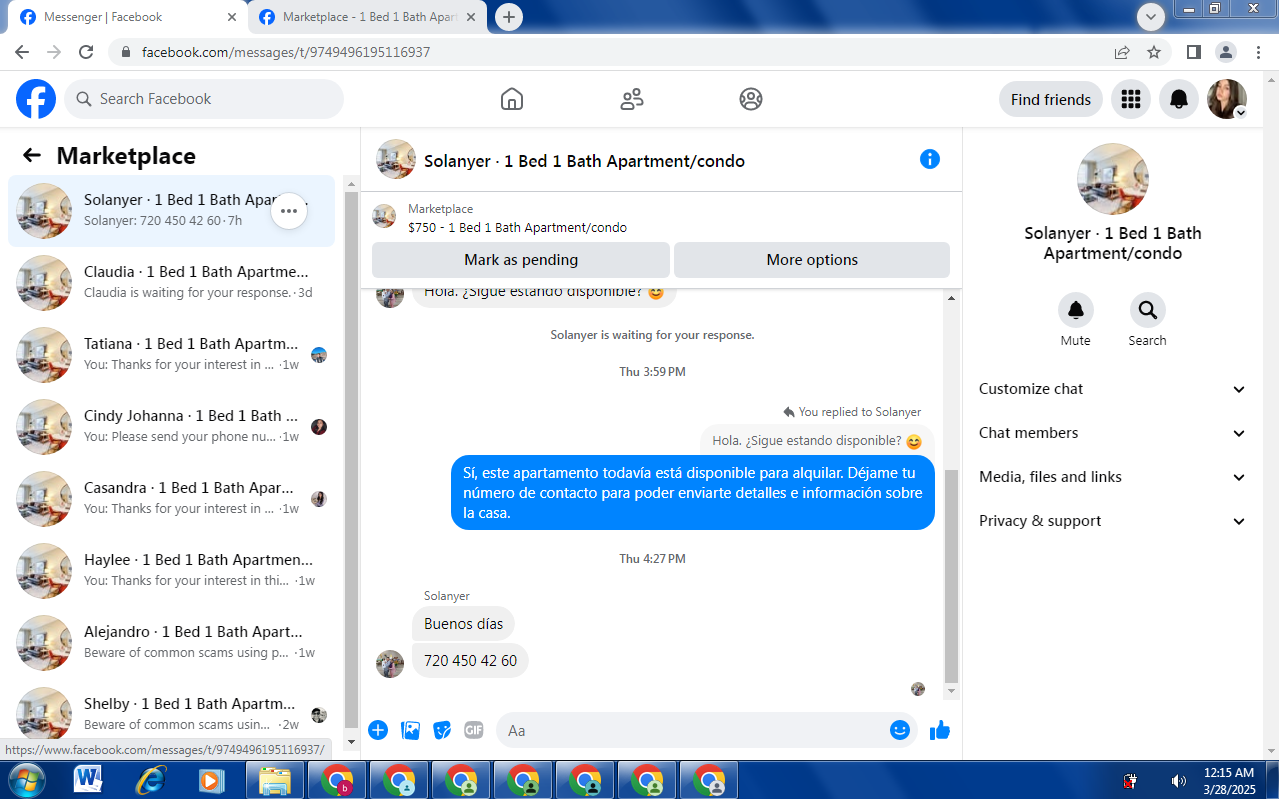Open the three-dot options on Solanyer chat
Image resolution: width=1279 pixels, height=799 pixels.
point(289,211)
